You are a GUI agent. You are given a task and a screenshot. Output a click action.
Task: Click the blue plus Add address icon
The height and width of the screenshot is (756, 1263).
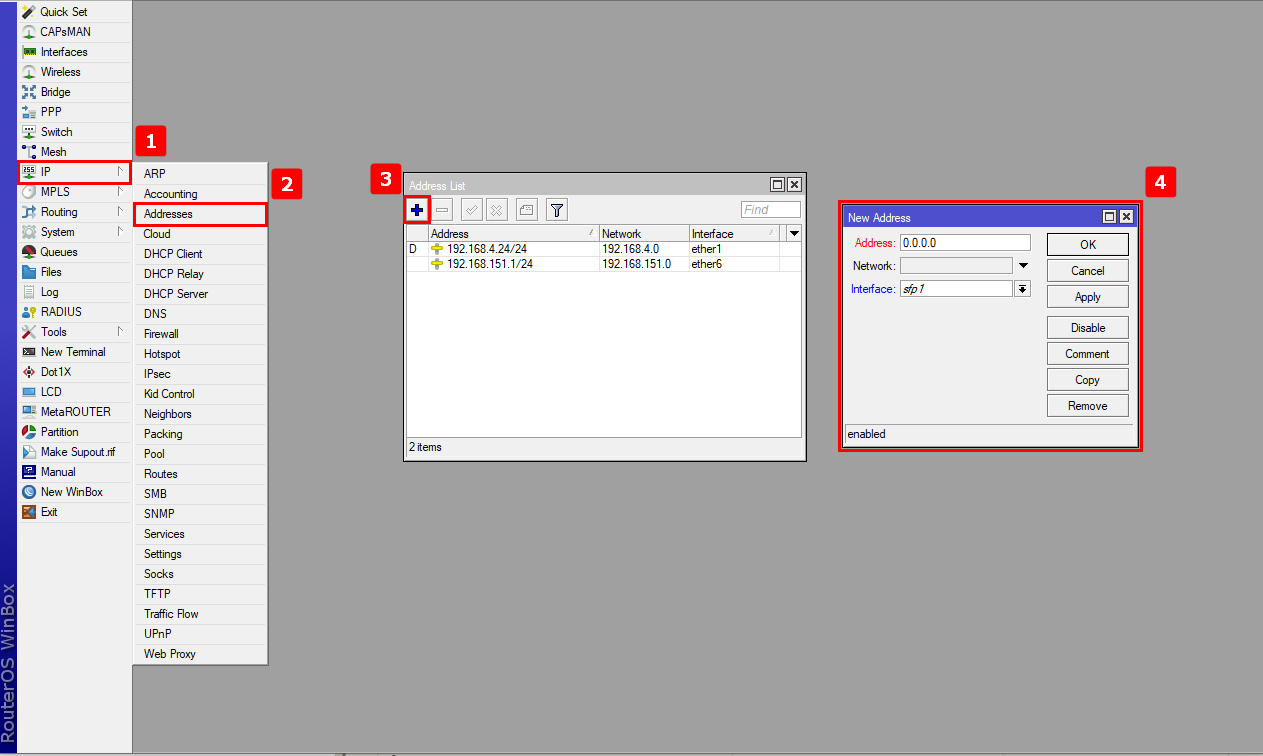click(x=417, y=209)
